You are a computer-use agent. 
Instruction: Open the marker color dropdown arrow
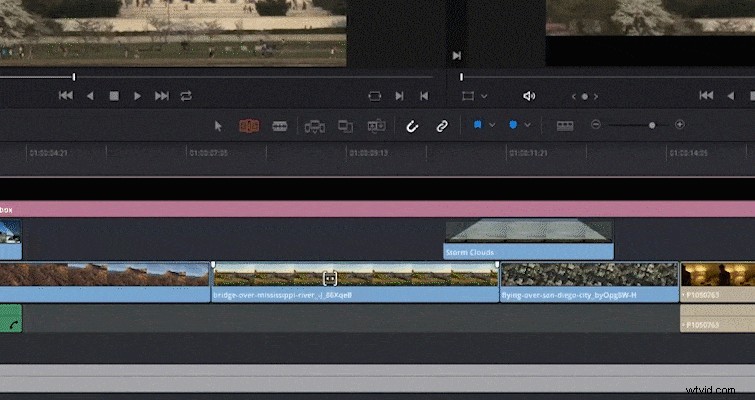click(x=528, y=125)
